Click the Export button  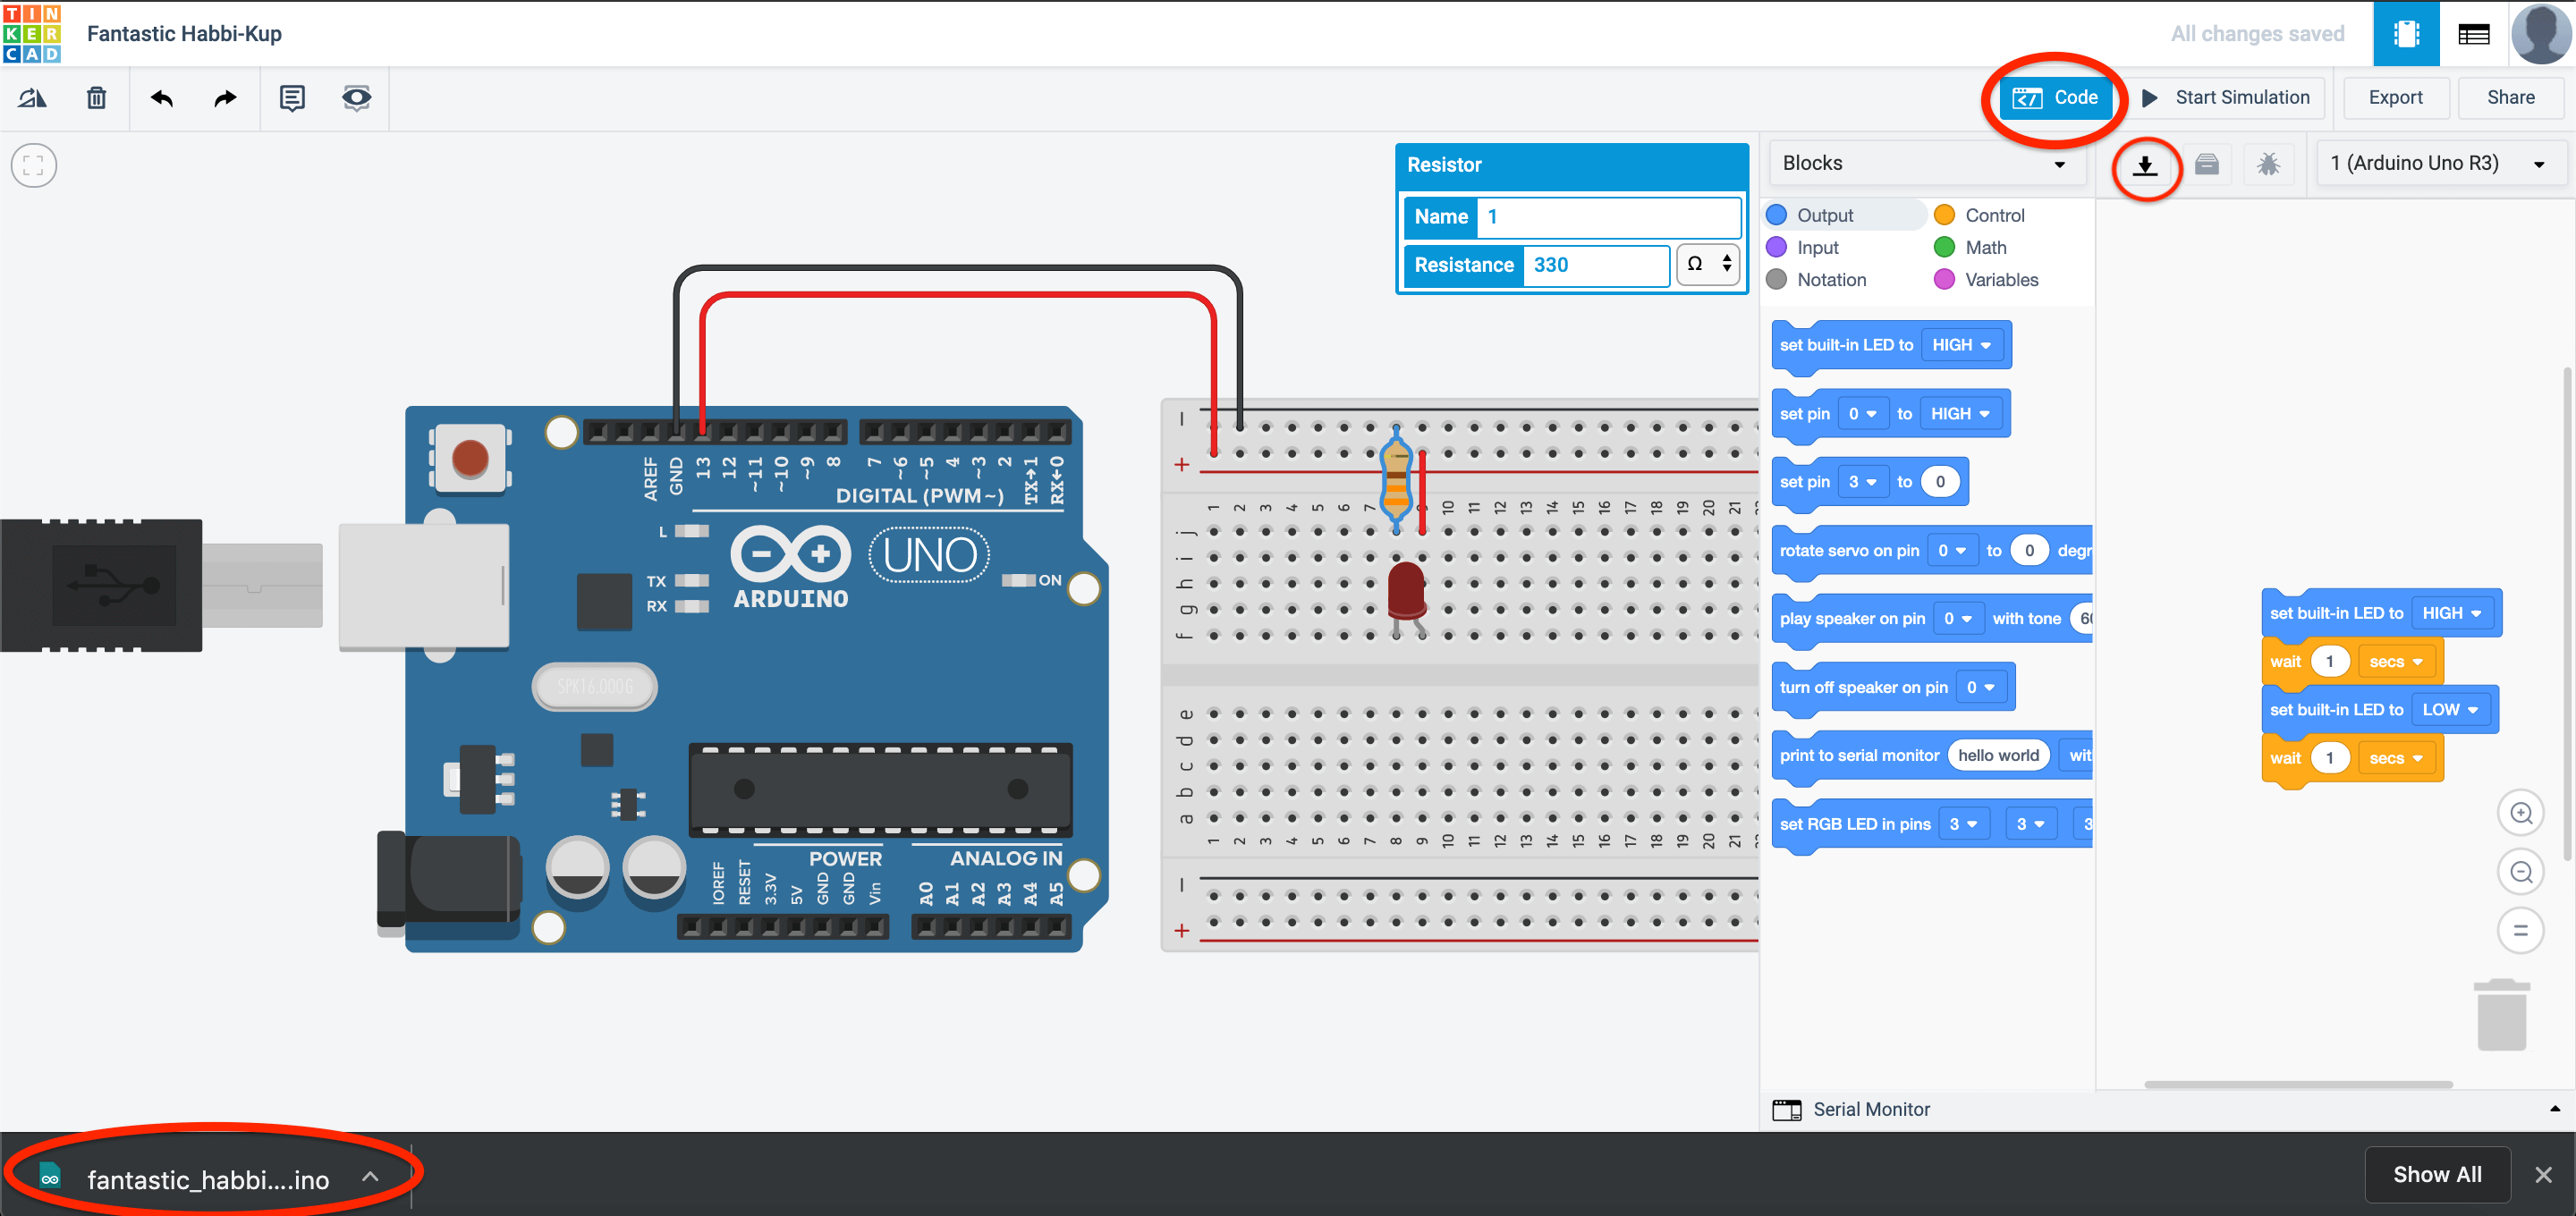(2395, 98)
